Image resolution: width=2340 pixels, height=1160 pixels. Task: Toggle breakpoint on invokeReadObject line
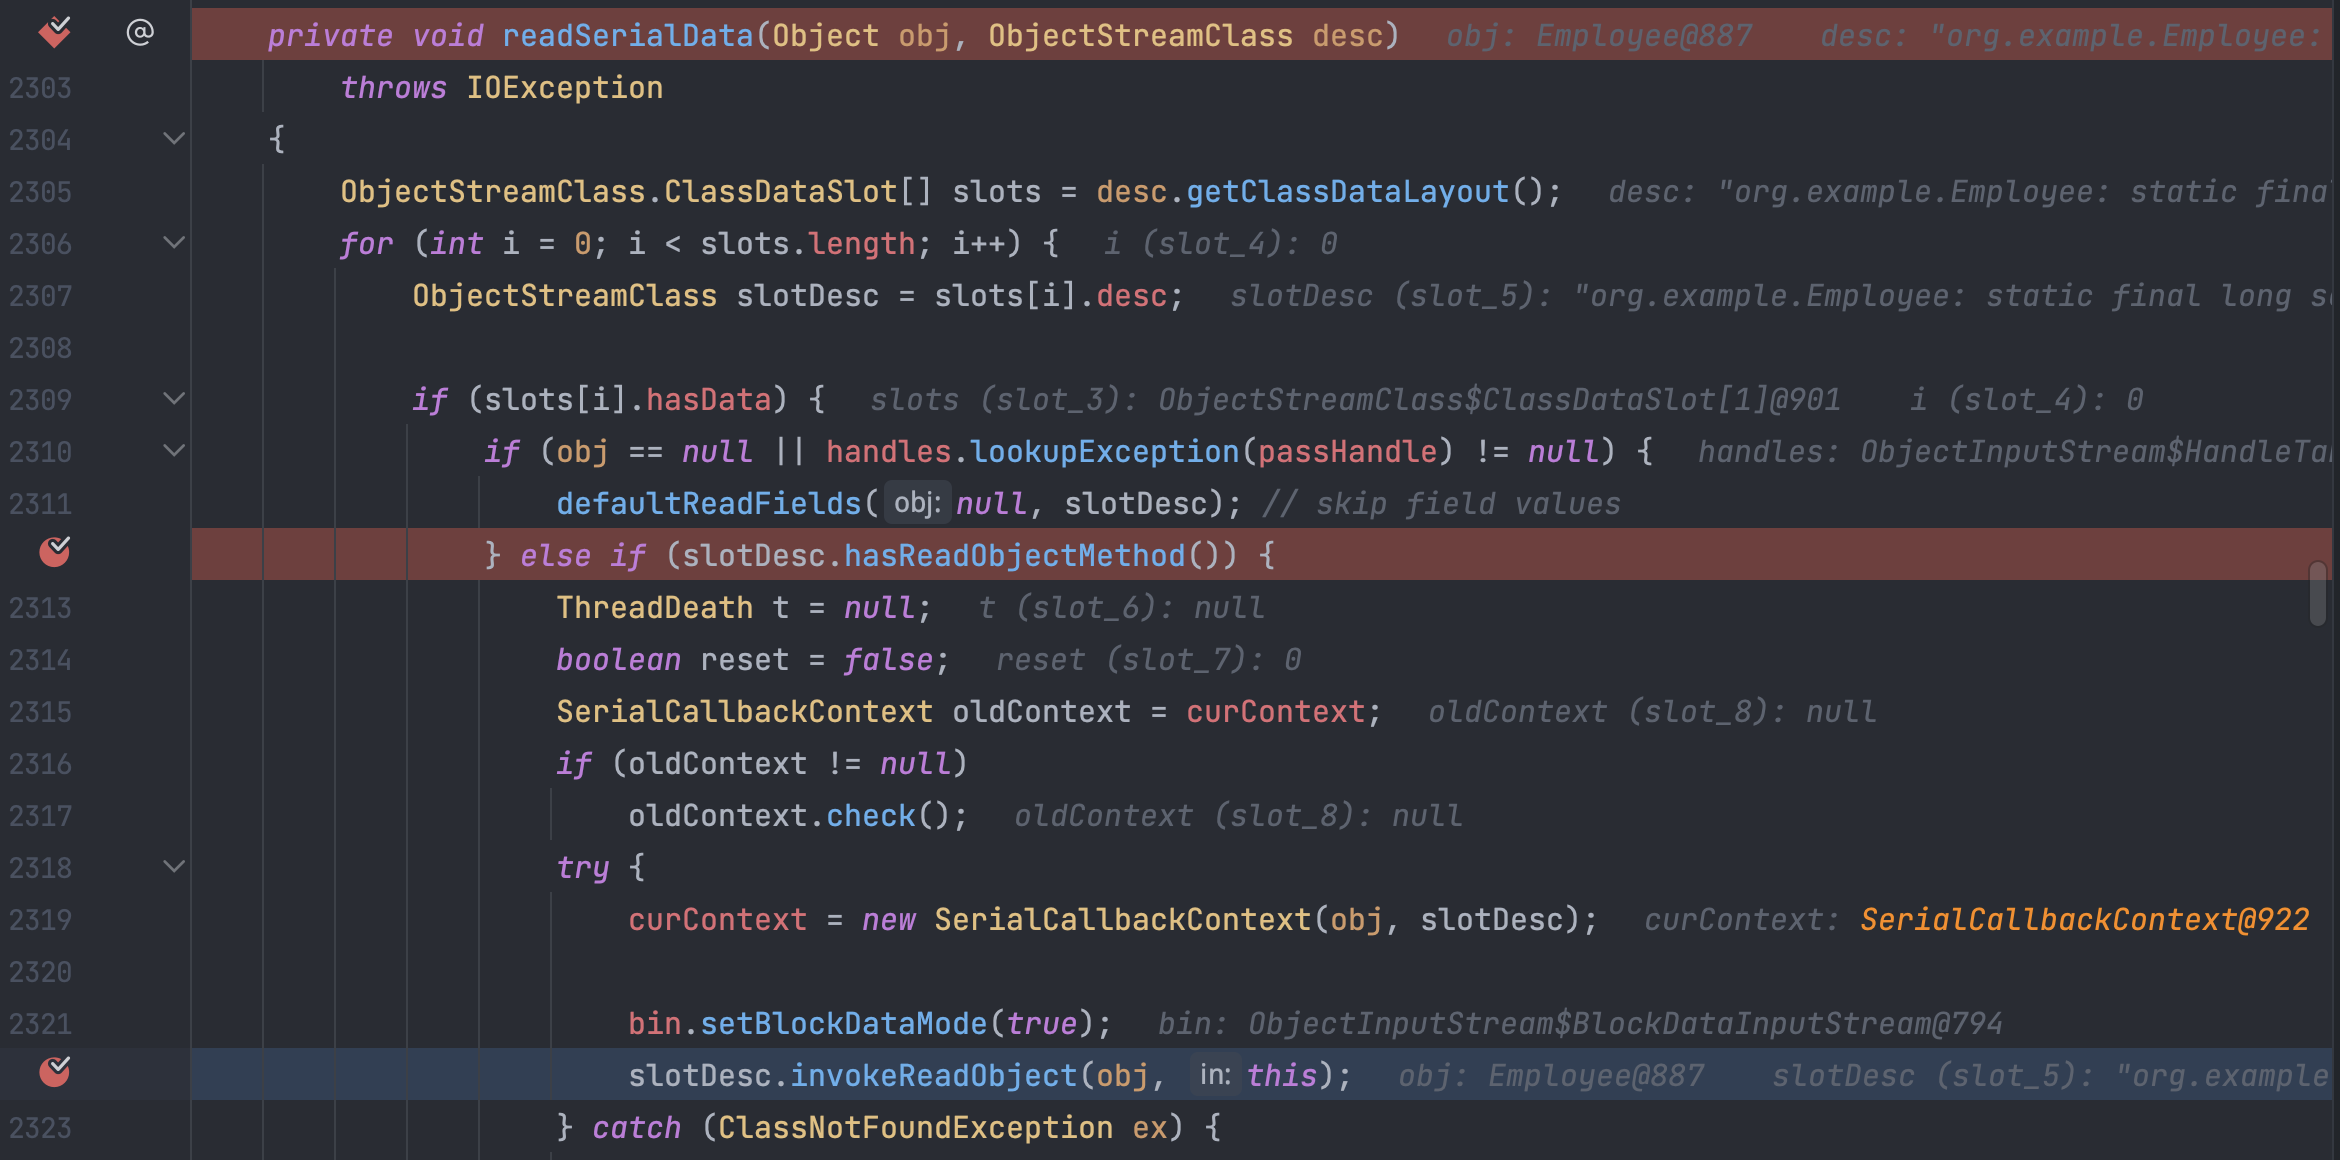[x=55, y=1072]
